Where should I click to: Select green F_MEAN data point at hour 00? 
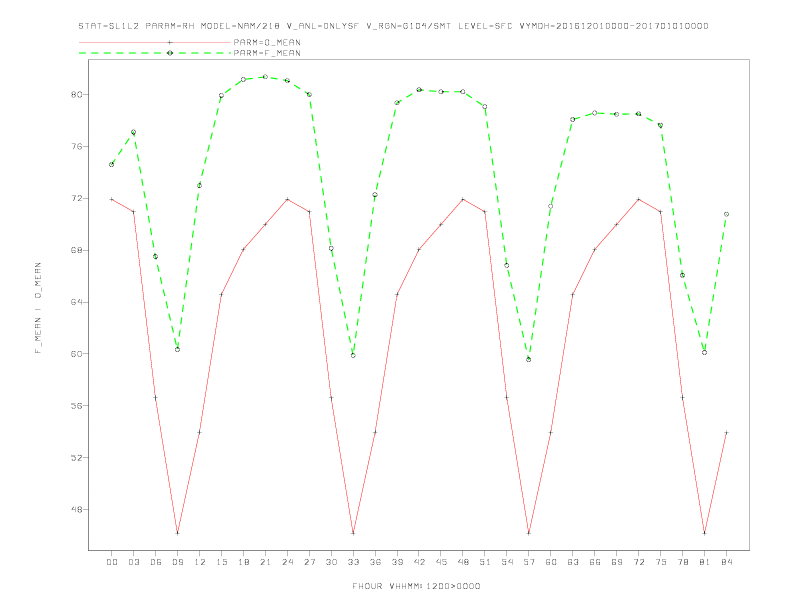click(x=112, y=165)
